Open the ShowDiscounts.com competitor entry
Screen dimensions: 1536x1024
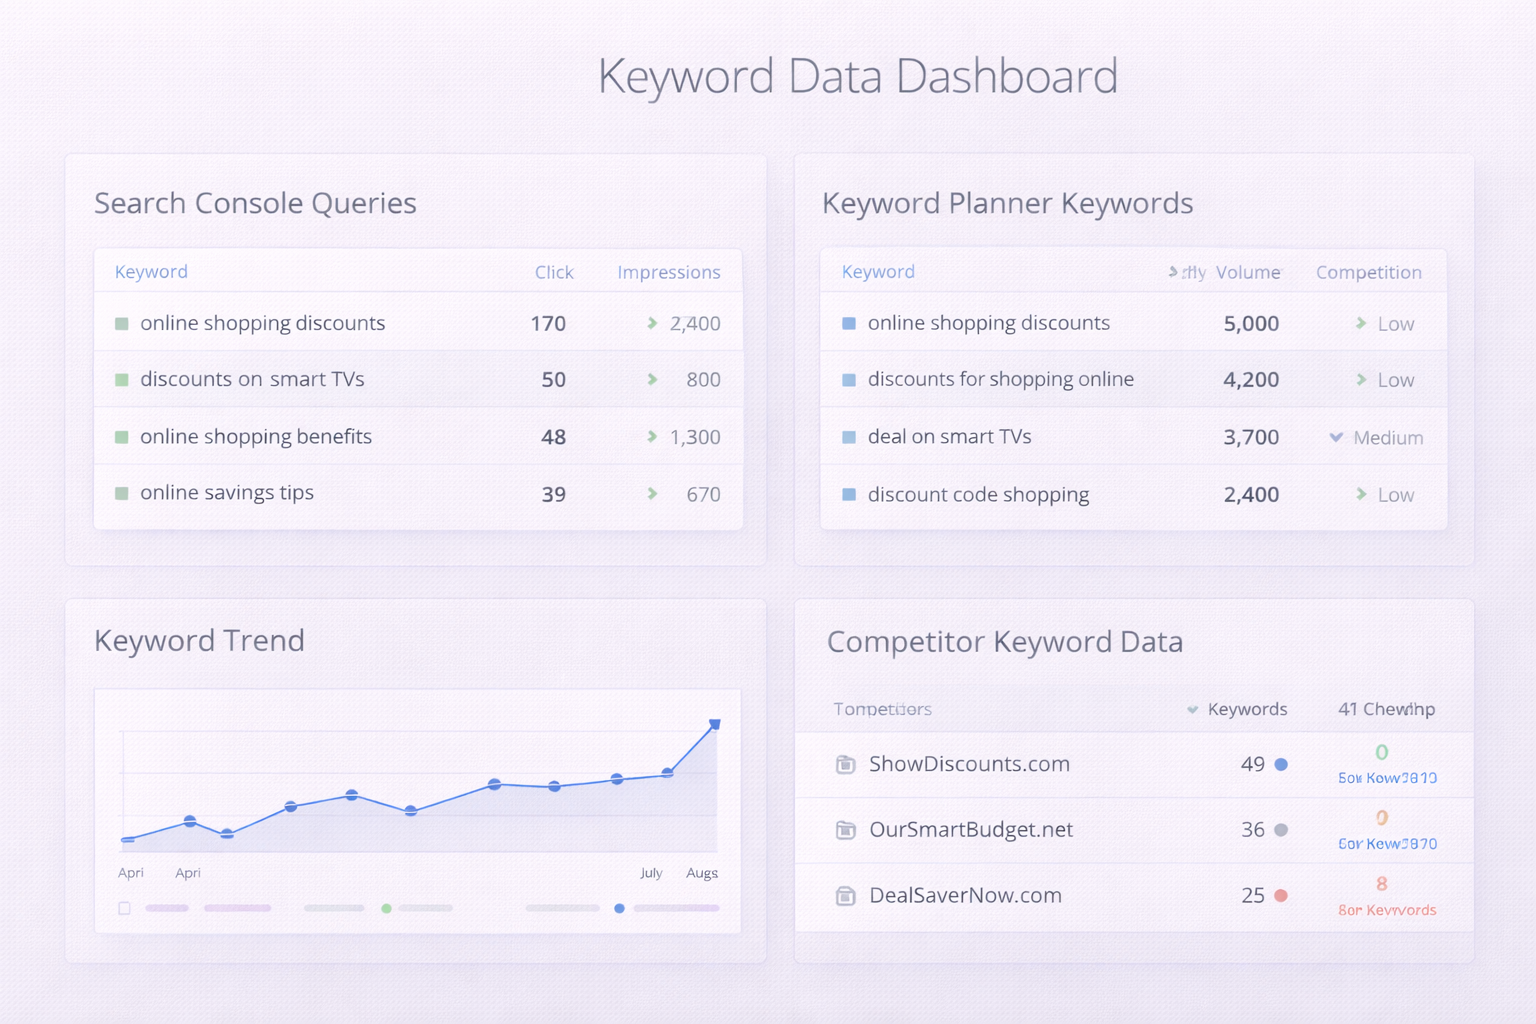(x=969, y=764)
